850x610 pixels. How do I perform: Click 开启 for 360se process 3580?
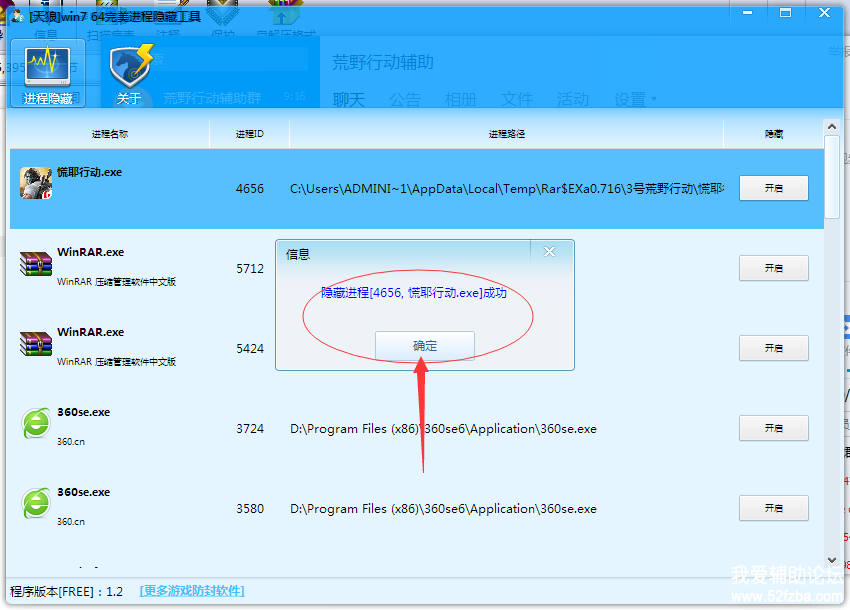(774, 508)
